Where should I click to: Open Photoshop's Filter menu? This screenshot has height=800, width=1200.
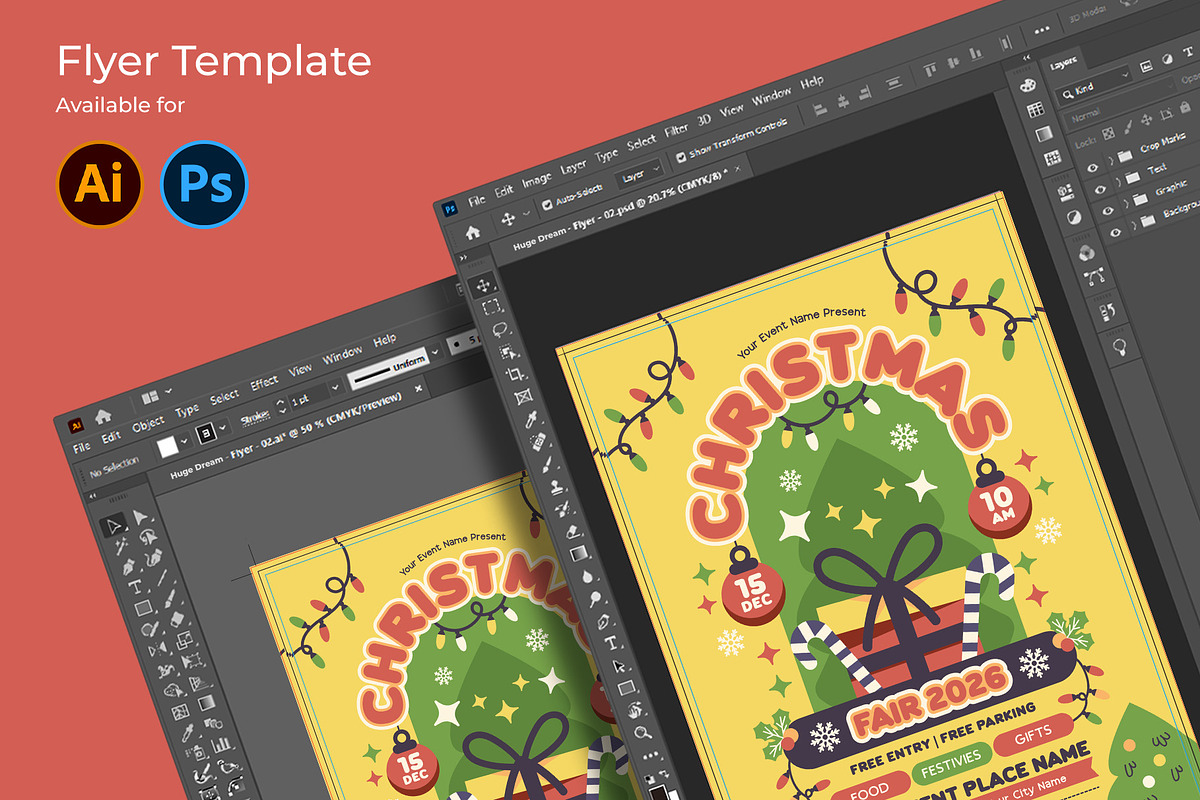[x=676, y=130]
